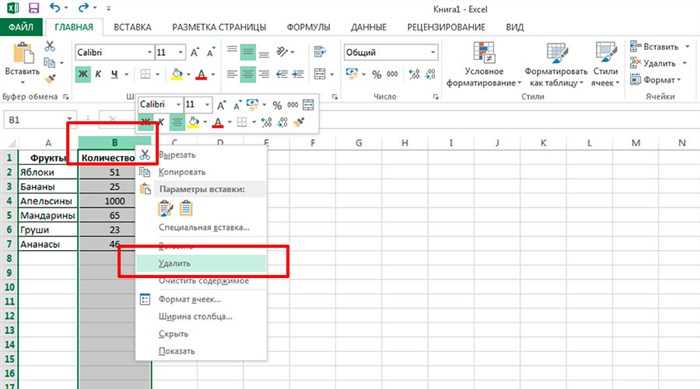Click the B1 Name Box field

pyautogui.click(x=35, y=120)
